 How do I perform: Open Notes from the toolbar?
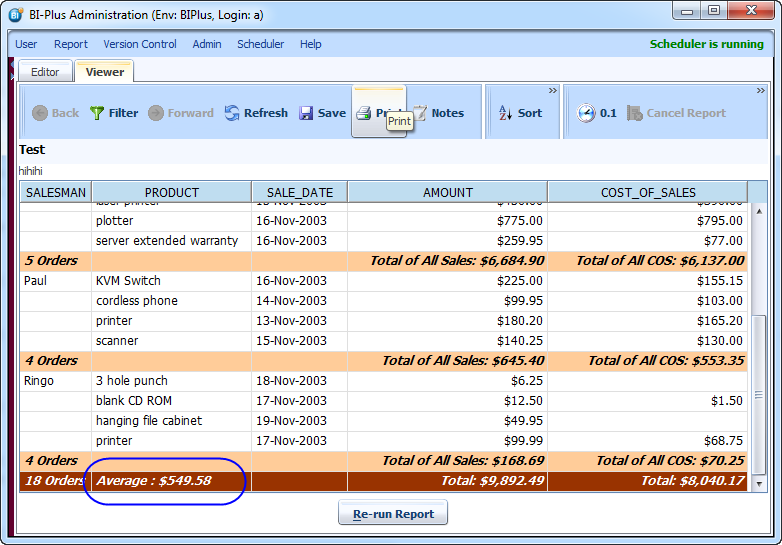click(420, 113)
